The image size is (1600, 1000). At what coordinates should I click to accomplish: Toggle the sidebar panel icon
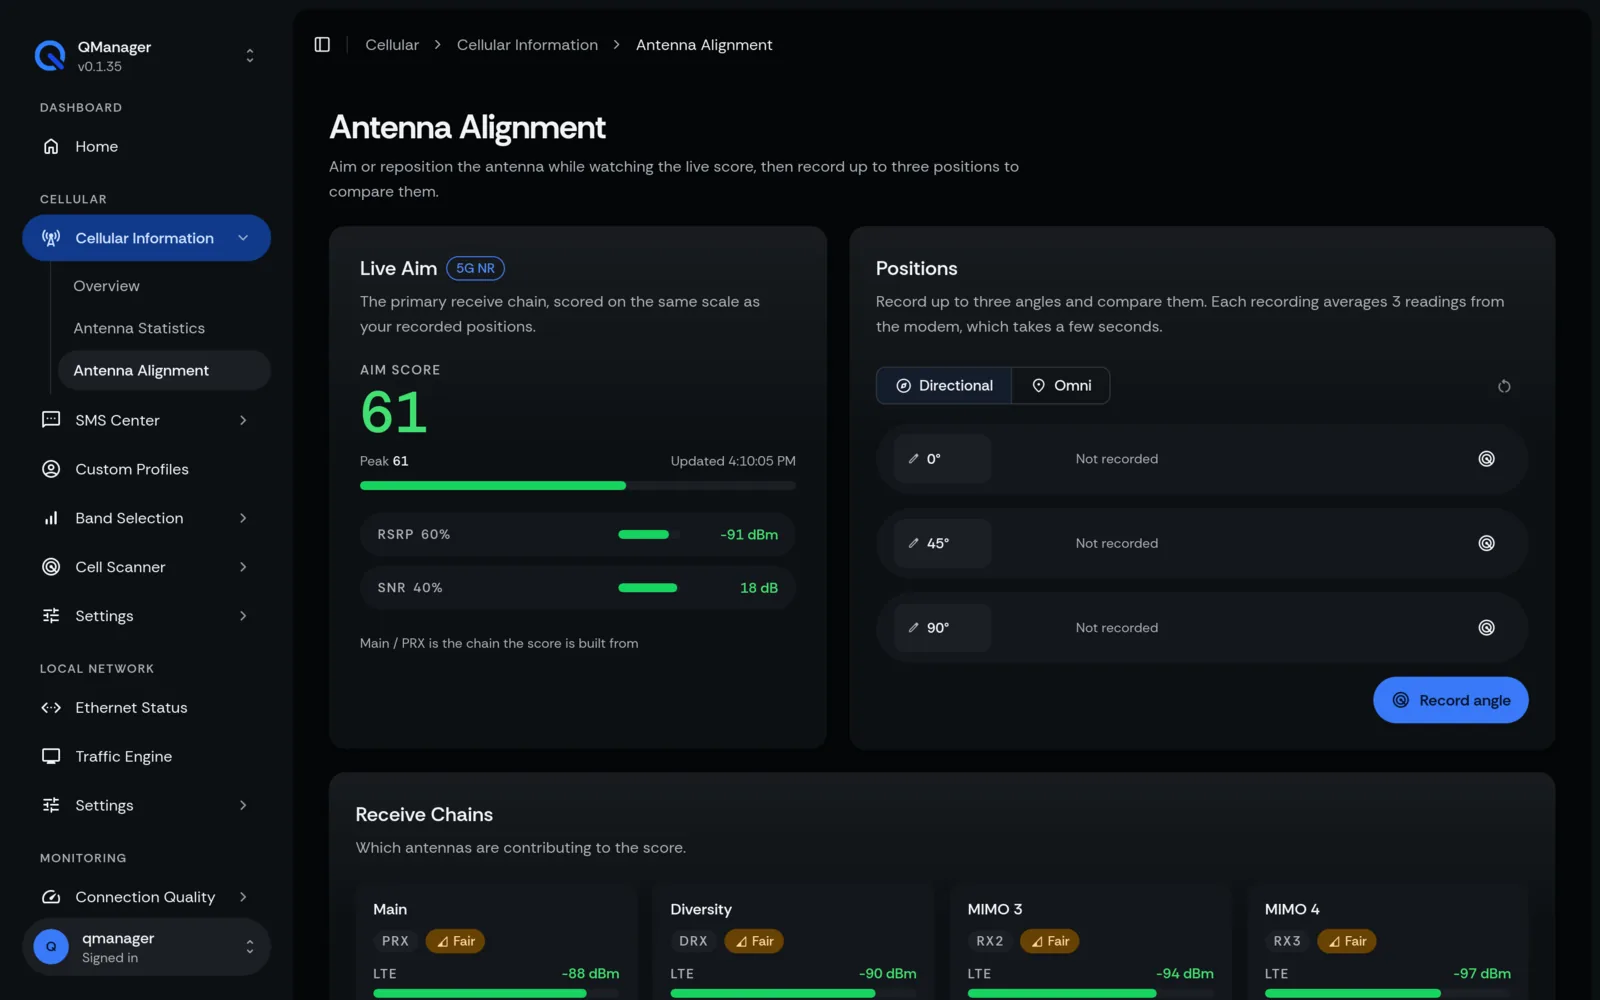(x=322, y=45)
